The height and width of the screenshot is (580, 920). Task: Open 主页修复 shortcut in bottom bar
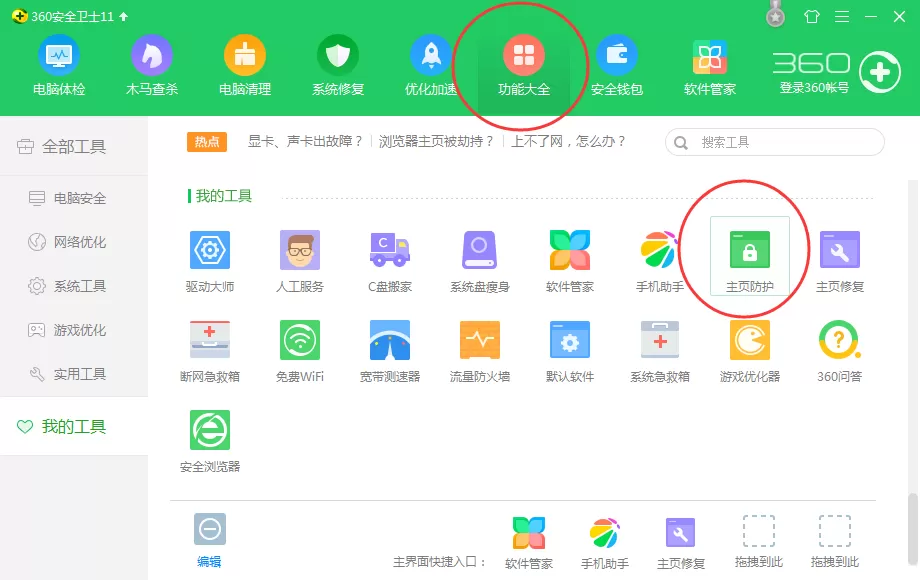coord(681,542)
